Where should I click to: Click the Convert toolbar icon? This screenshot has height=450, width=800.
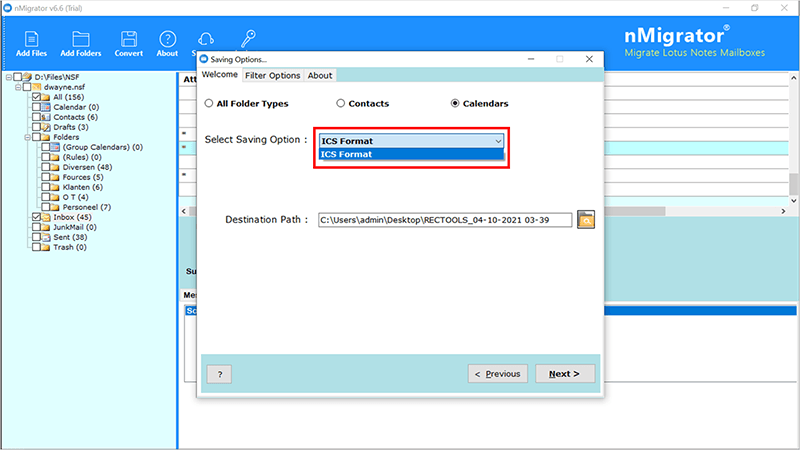(128, 41)
